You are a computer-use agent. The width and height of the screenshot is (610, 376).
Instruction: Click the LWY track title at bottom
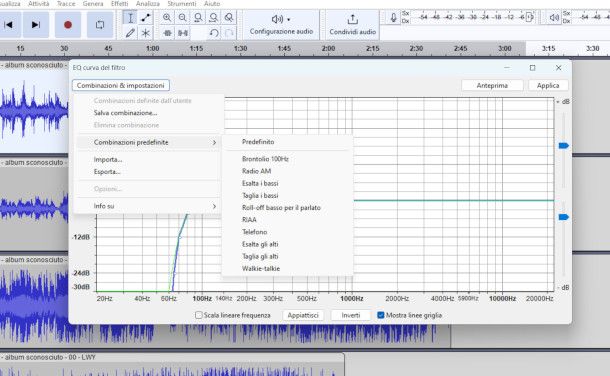coord(48,357)
